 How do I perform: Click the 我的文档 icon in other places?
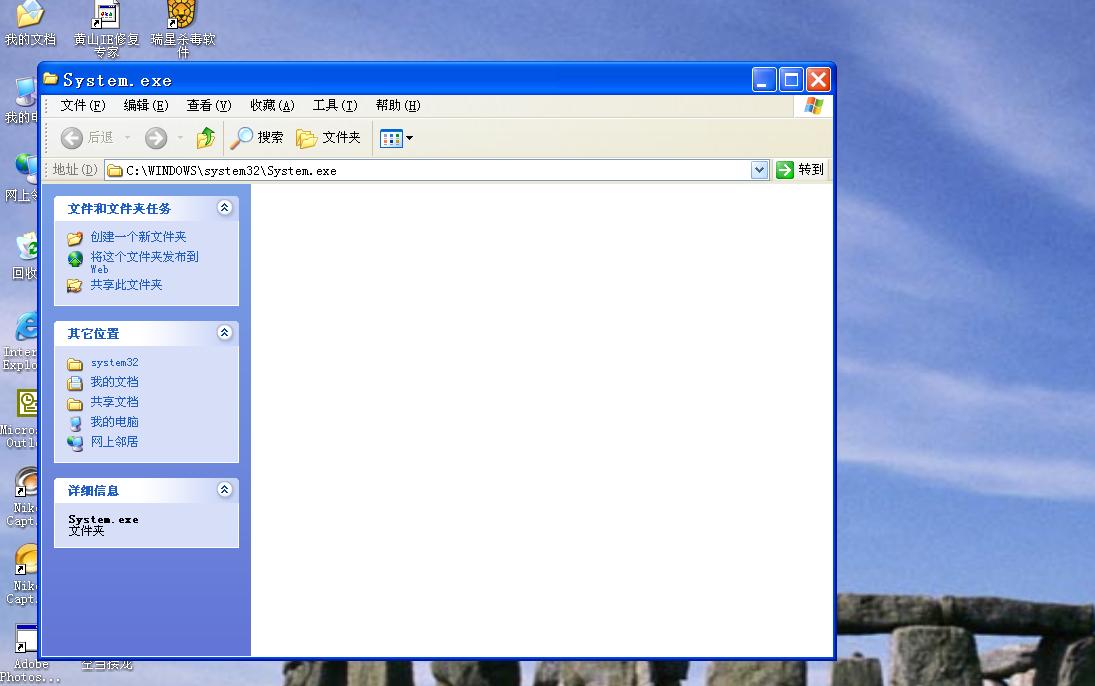point(75,384)
